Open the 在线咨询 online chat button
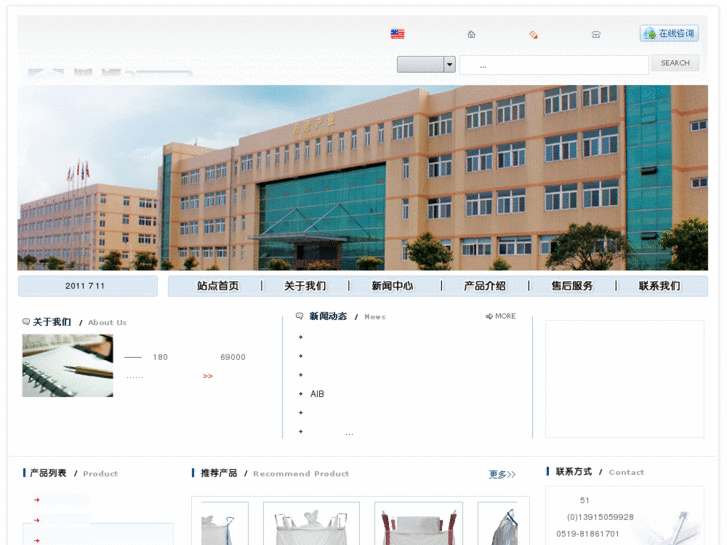Viewport: 727px width, 545px height. point(670,33)
